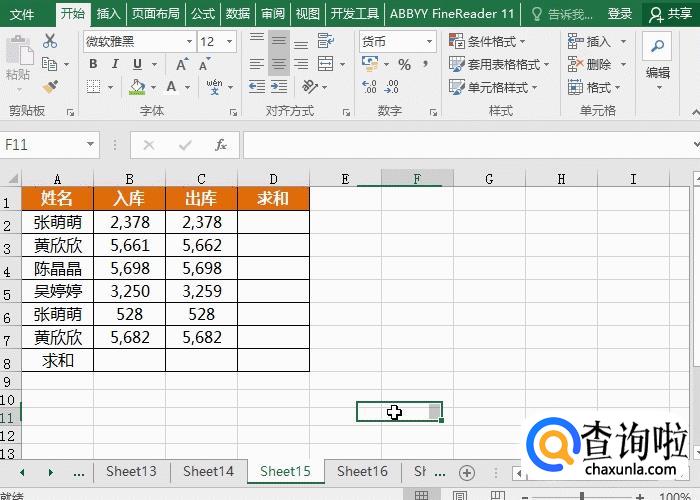Apply accounting number format icon
Screen dimensions: 700x500
point(370,64)
